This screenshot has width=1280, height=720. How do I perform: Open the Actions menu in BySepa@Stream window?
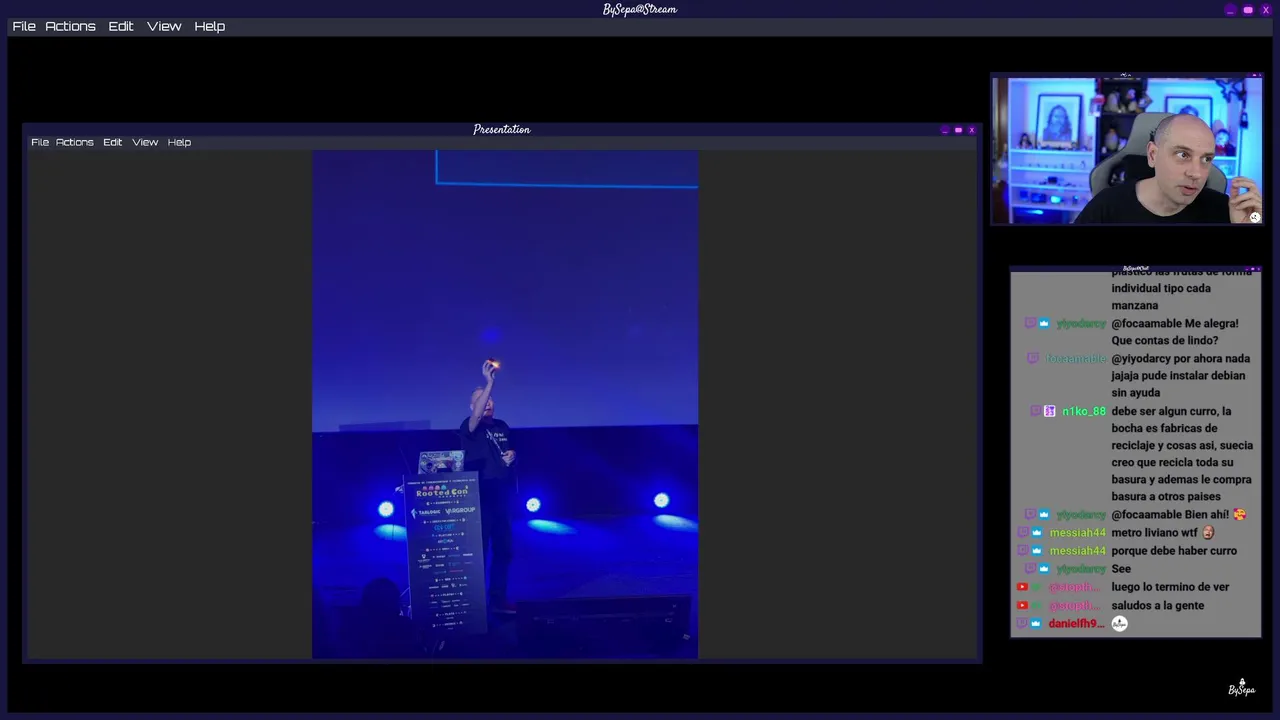click(x=70, y=26)
